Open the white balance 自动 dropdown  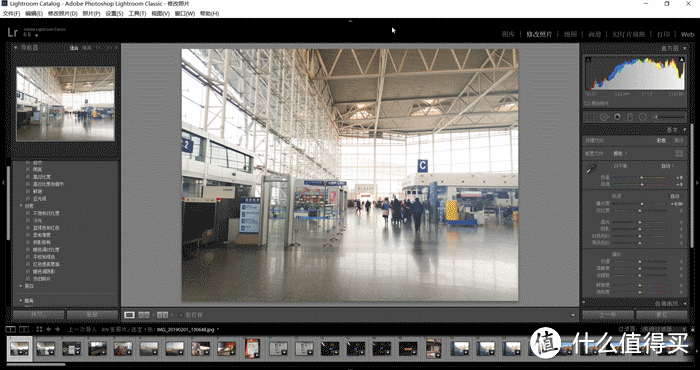[x=667, y=166]
